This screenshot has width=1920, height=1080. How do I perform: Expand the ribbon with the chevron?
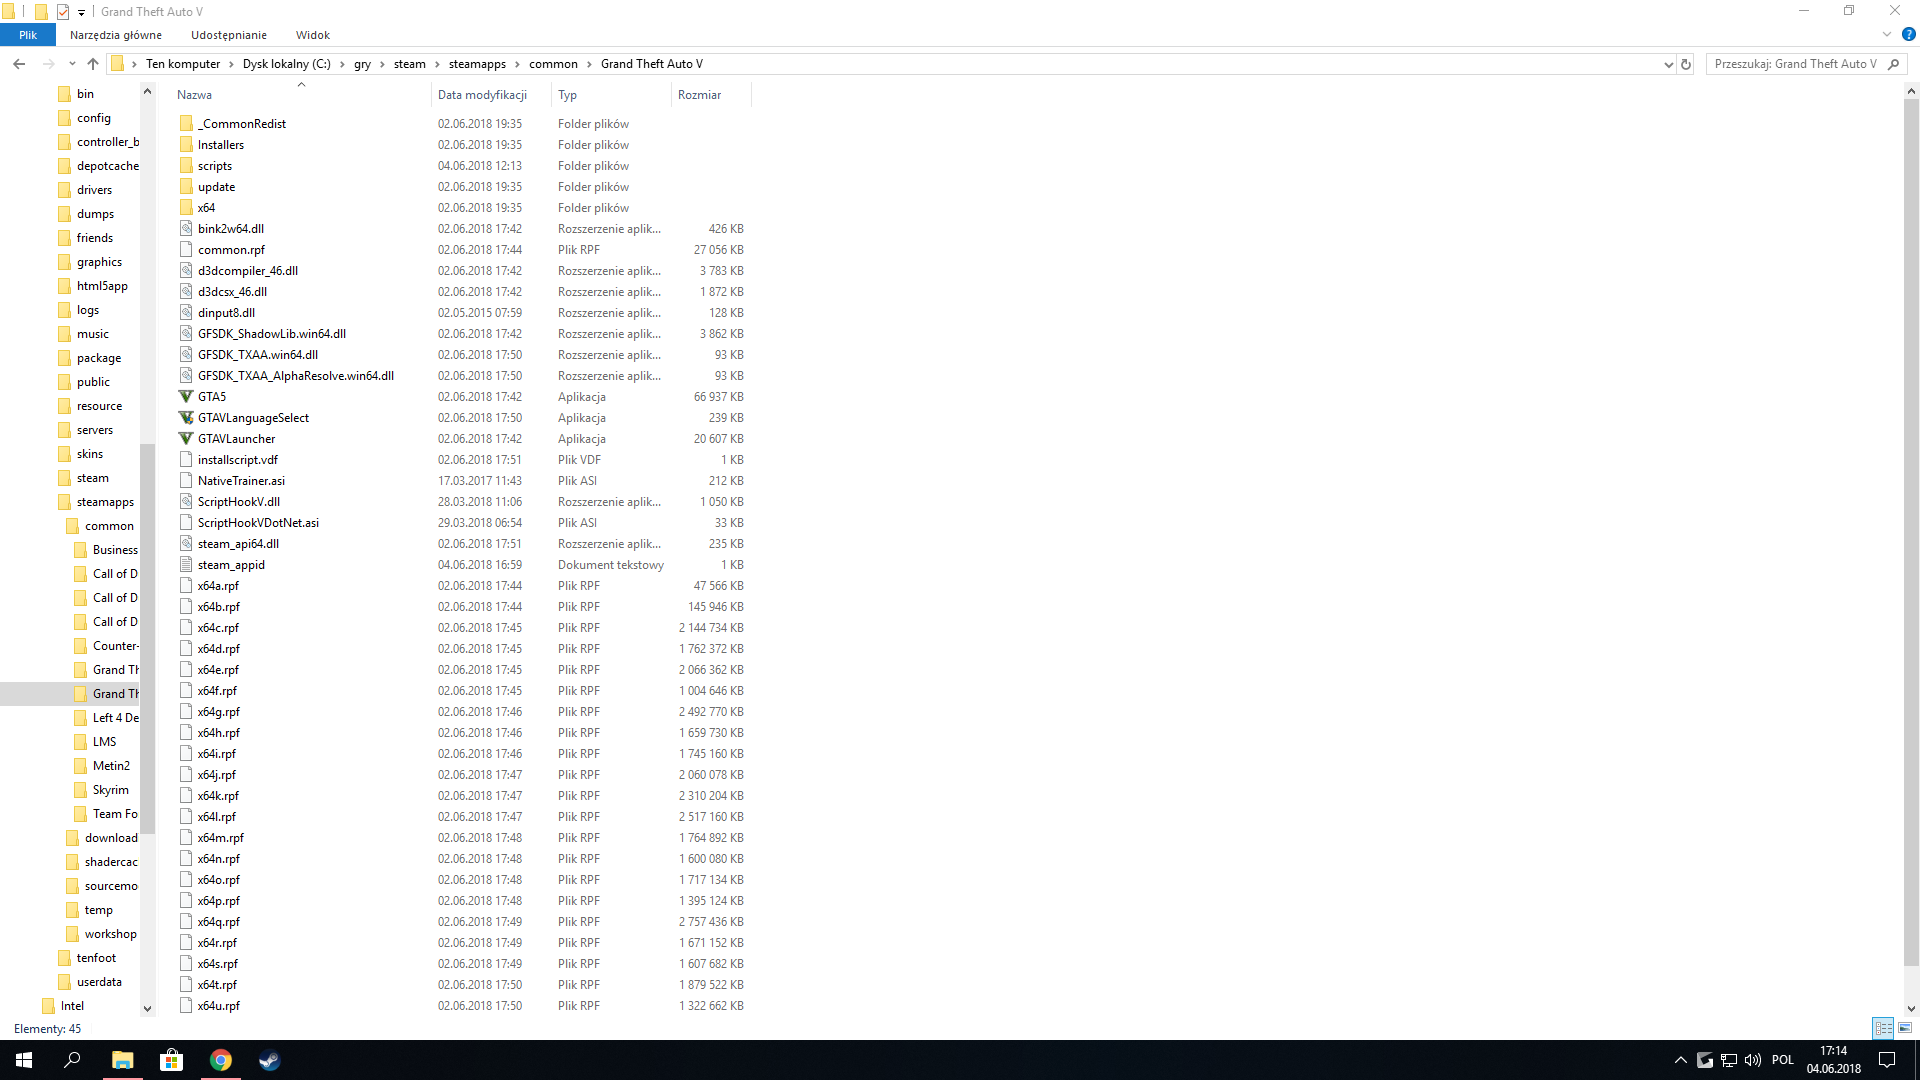tap(1887, 34)
